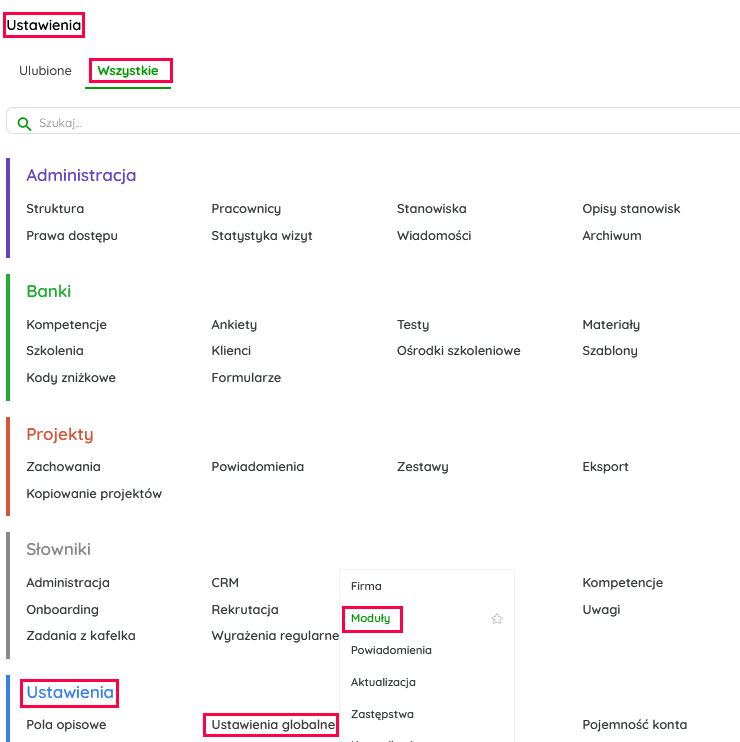Screen dimensions: 740x742
Task: Switch to the Ulubione tab
Action: pos(45,71)
